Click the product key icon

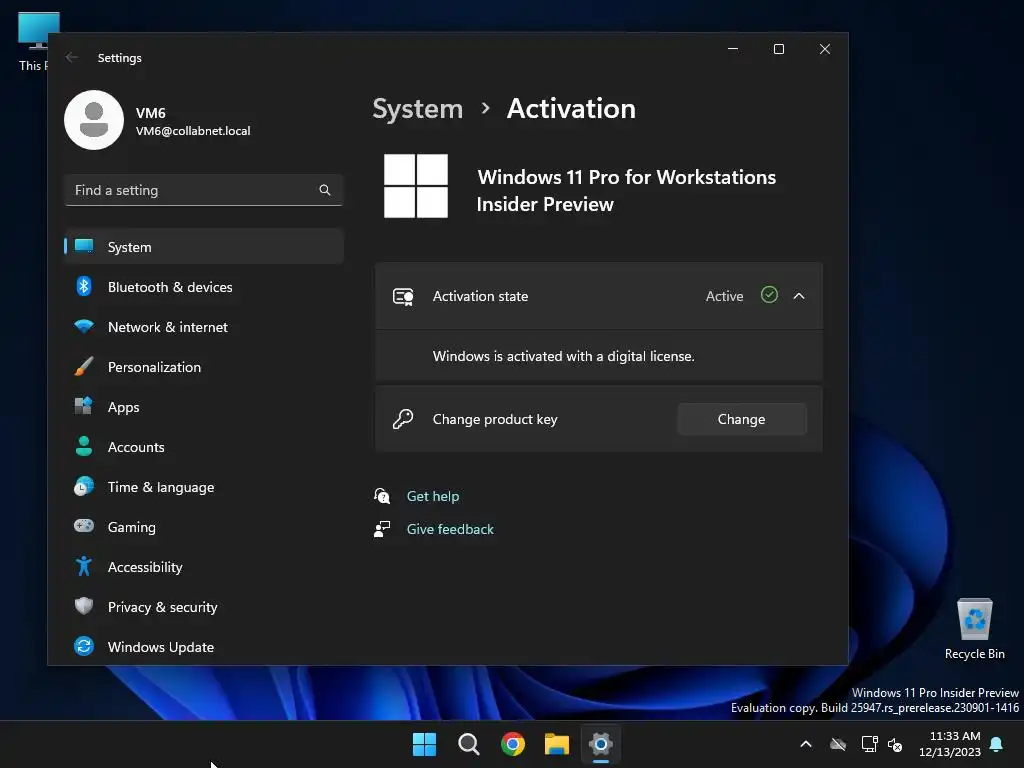point(403,419)
